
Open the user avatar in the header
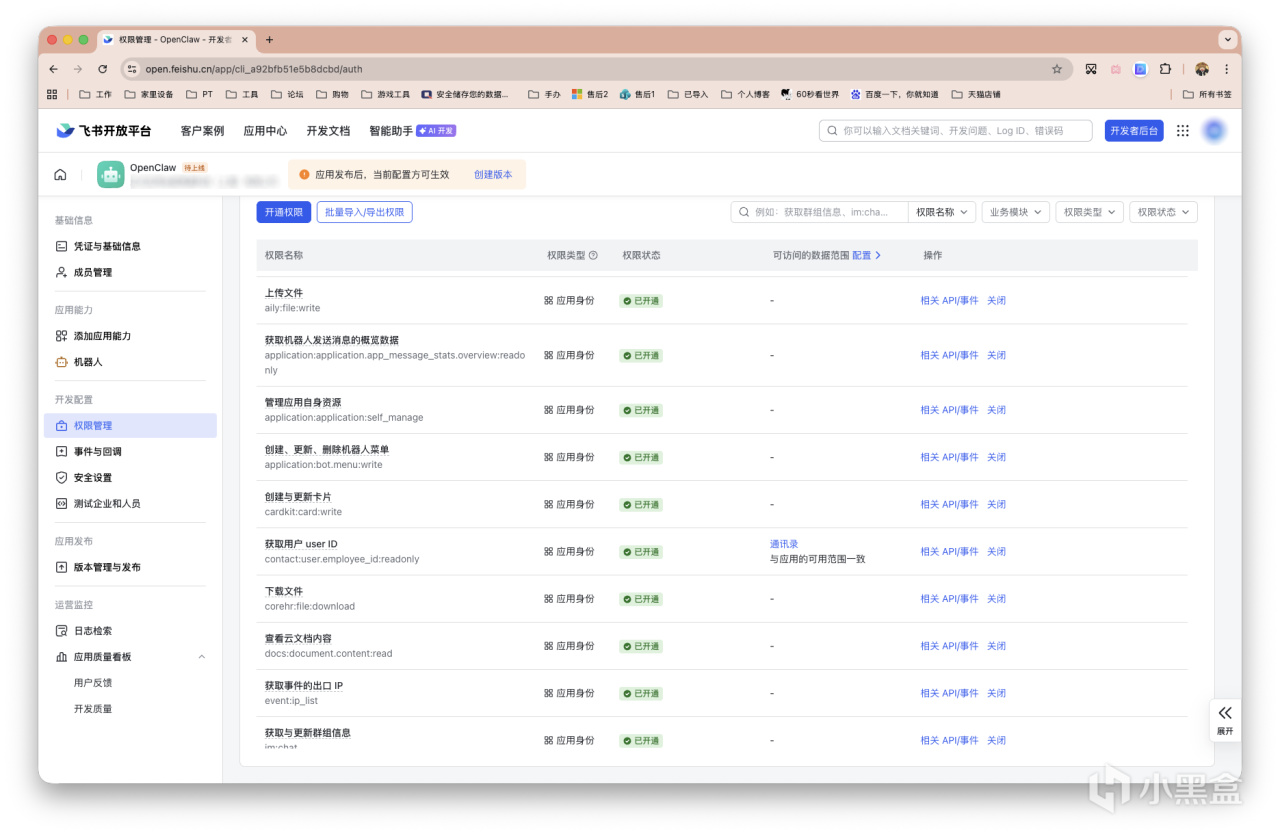tap(1214, 131)
